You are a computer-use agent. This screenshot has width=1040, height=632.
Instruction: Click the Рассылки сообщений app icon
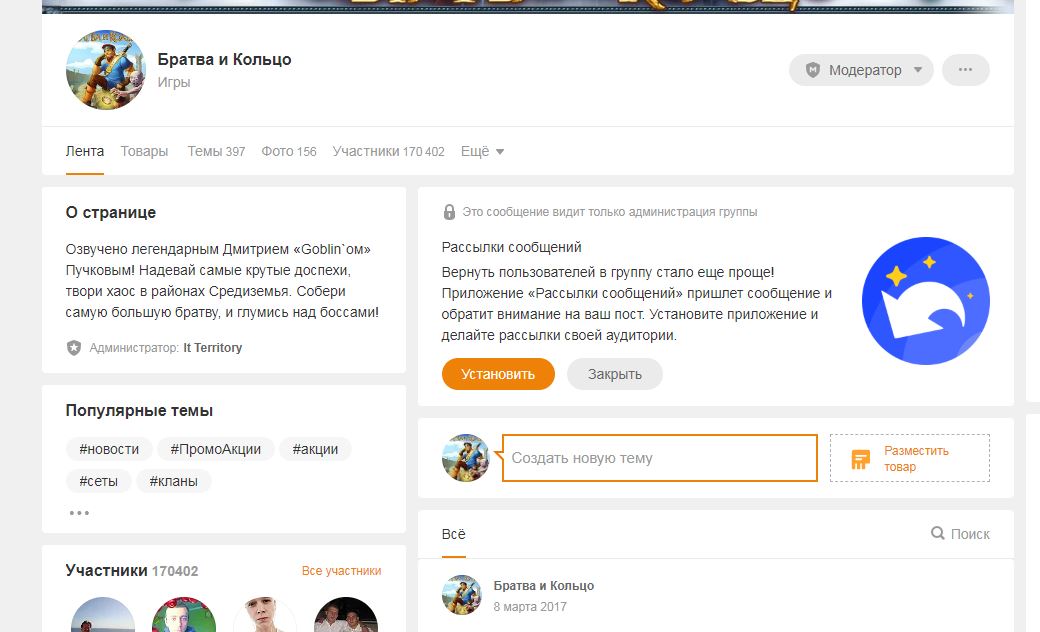[x=925, y=300]
